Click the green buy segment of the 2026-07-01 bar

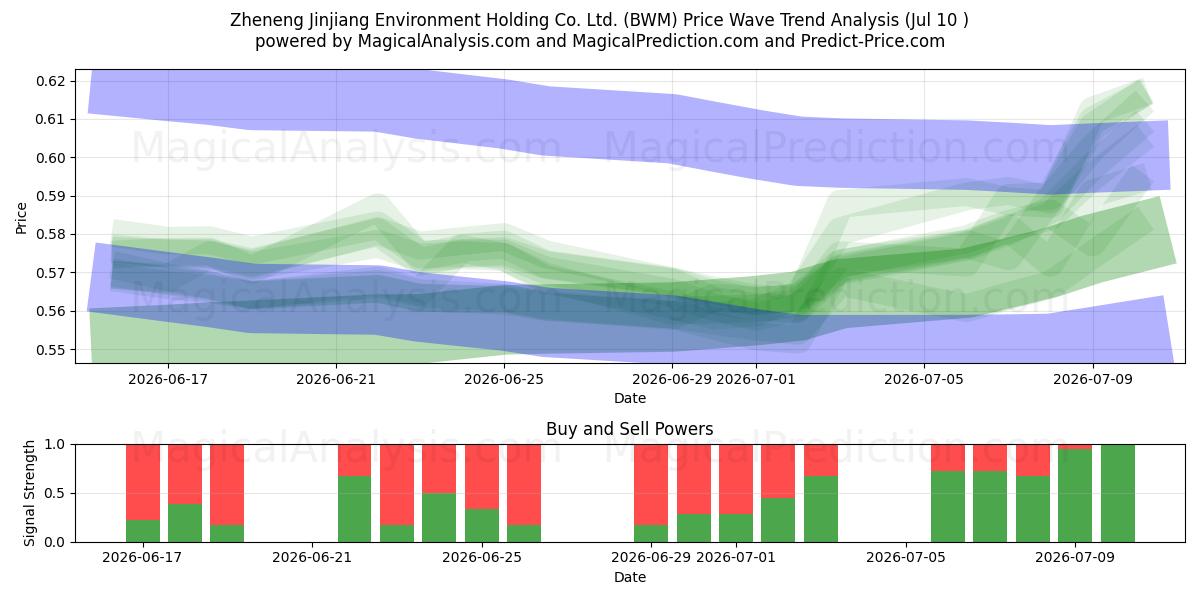pyautogui.click(x=736, y=528)
